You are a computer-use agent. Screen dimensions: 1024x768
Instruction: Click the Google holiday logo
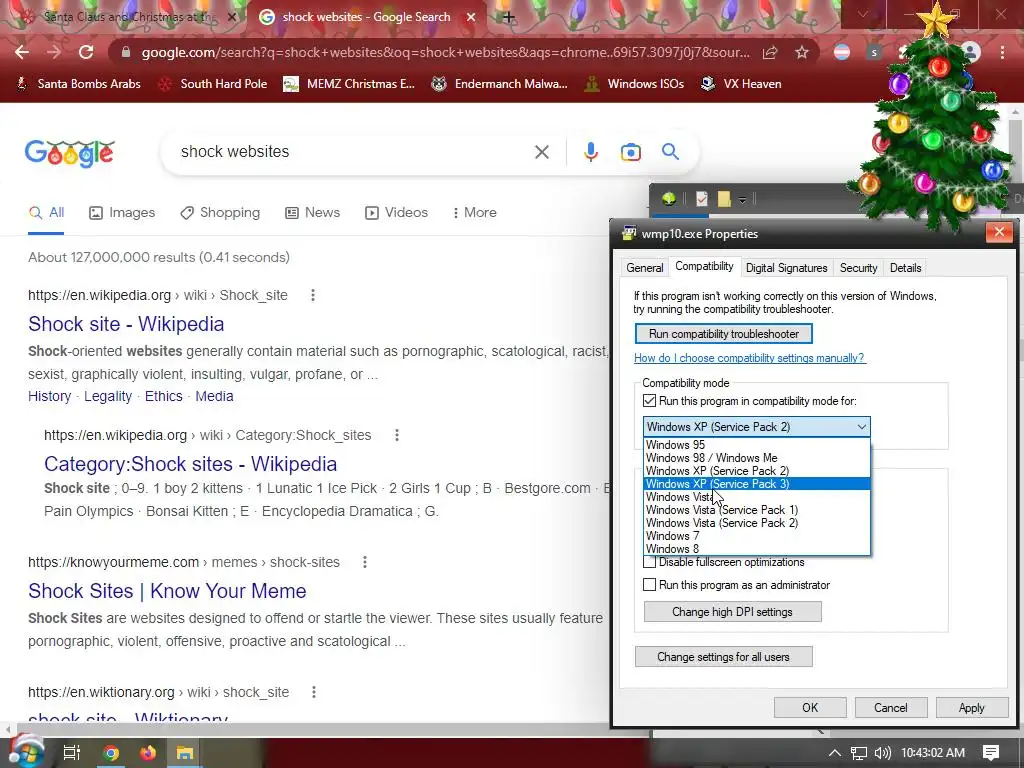pyautogui.click(x=70, y=153)
